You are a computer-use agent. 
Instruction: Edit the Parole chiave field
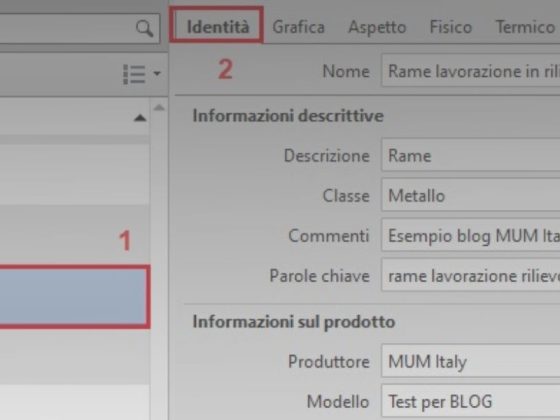tap(471, 276)
